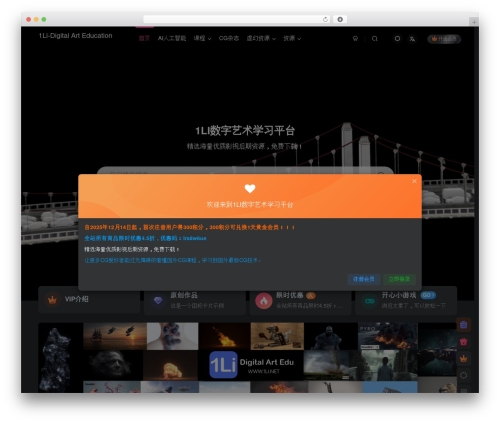Click the green 立即登录 login button
The height and width of the screenshot is (423, 500).
(399, 279)
